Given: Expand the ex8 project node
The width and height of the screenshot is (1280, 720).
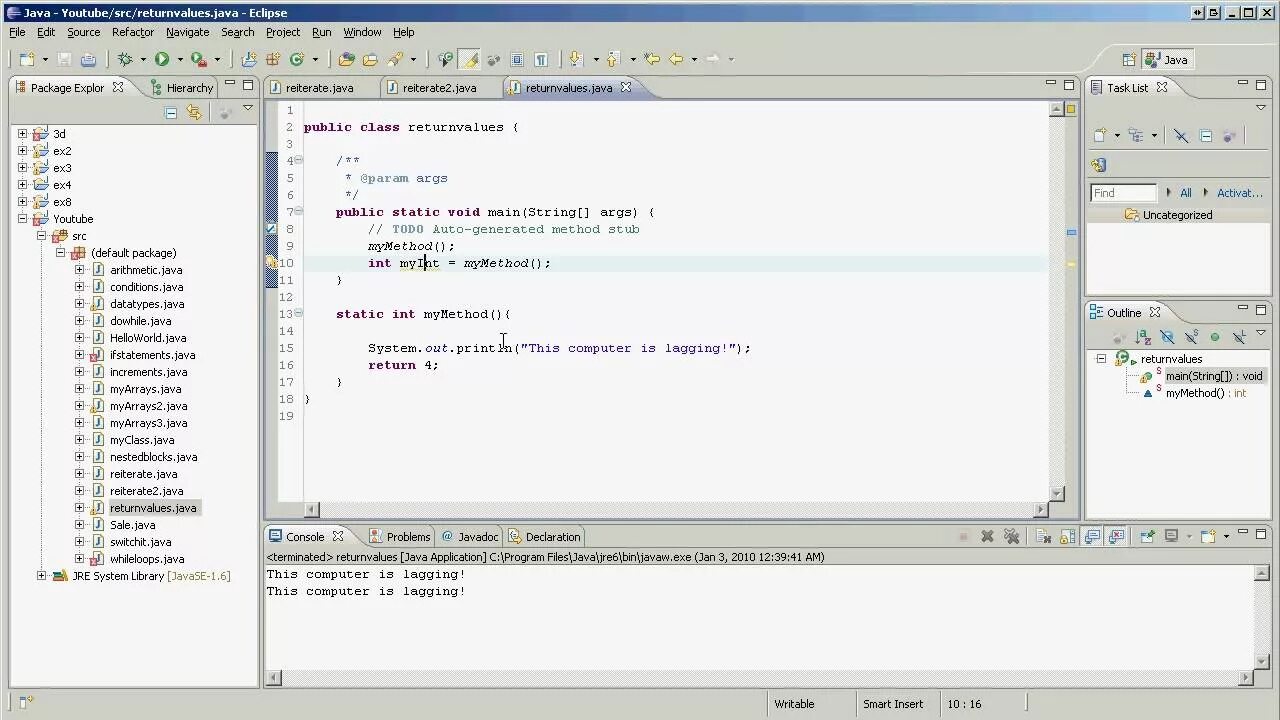Looking at the screenshot, I should pyautogui.click(x=23, y=202).
